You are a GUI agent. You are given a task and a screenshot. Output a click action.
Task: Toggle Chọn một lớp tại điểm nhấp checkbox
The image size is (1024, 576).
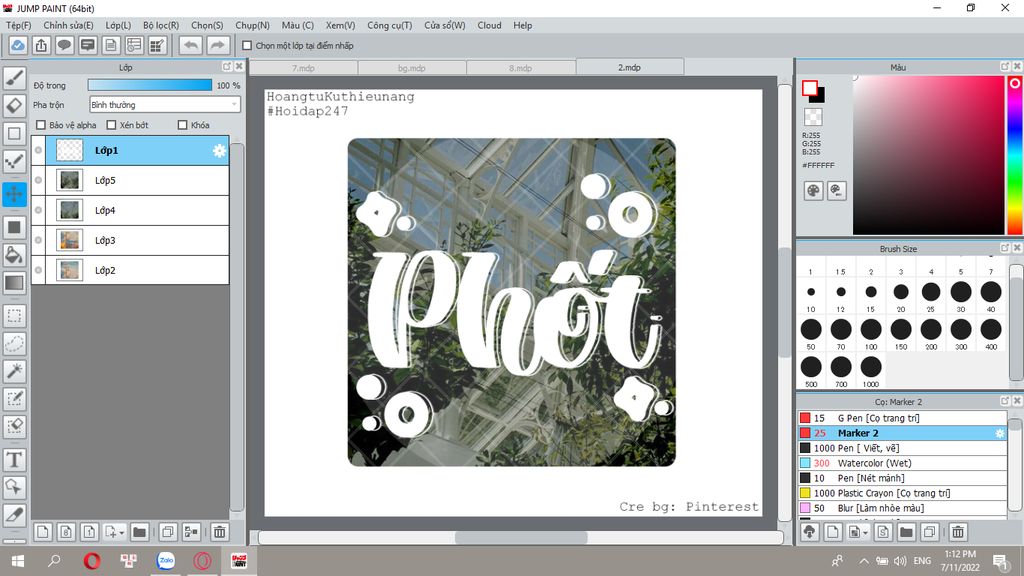point(247,46)
